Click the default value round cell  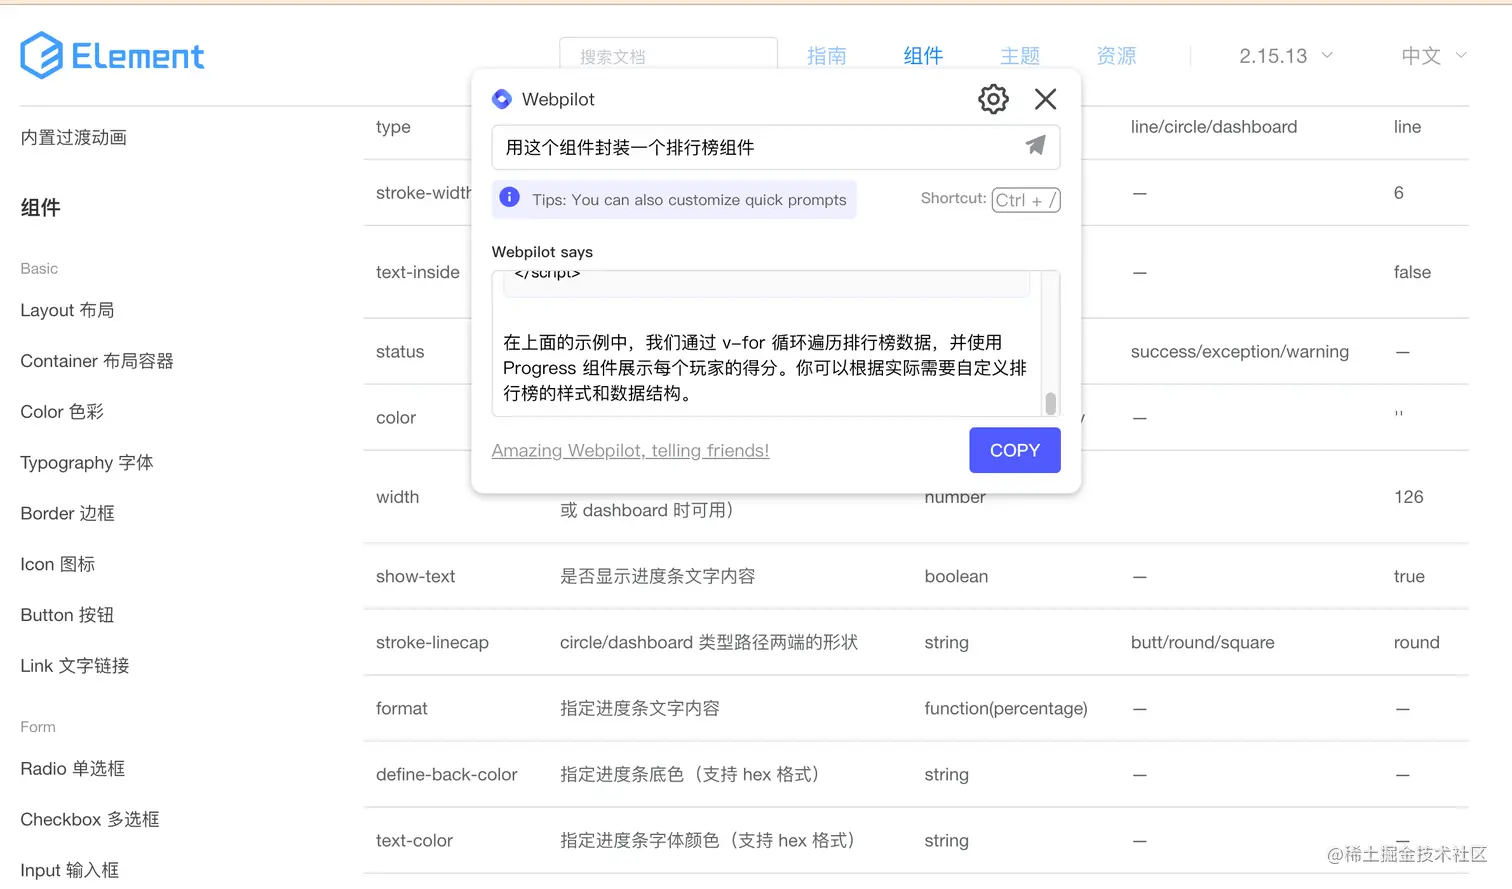(1417, 642)
